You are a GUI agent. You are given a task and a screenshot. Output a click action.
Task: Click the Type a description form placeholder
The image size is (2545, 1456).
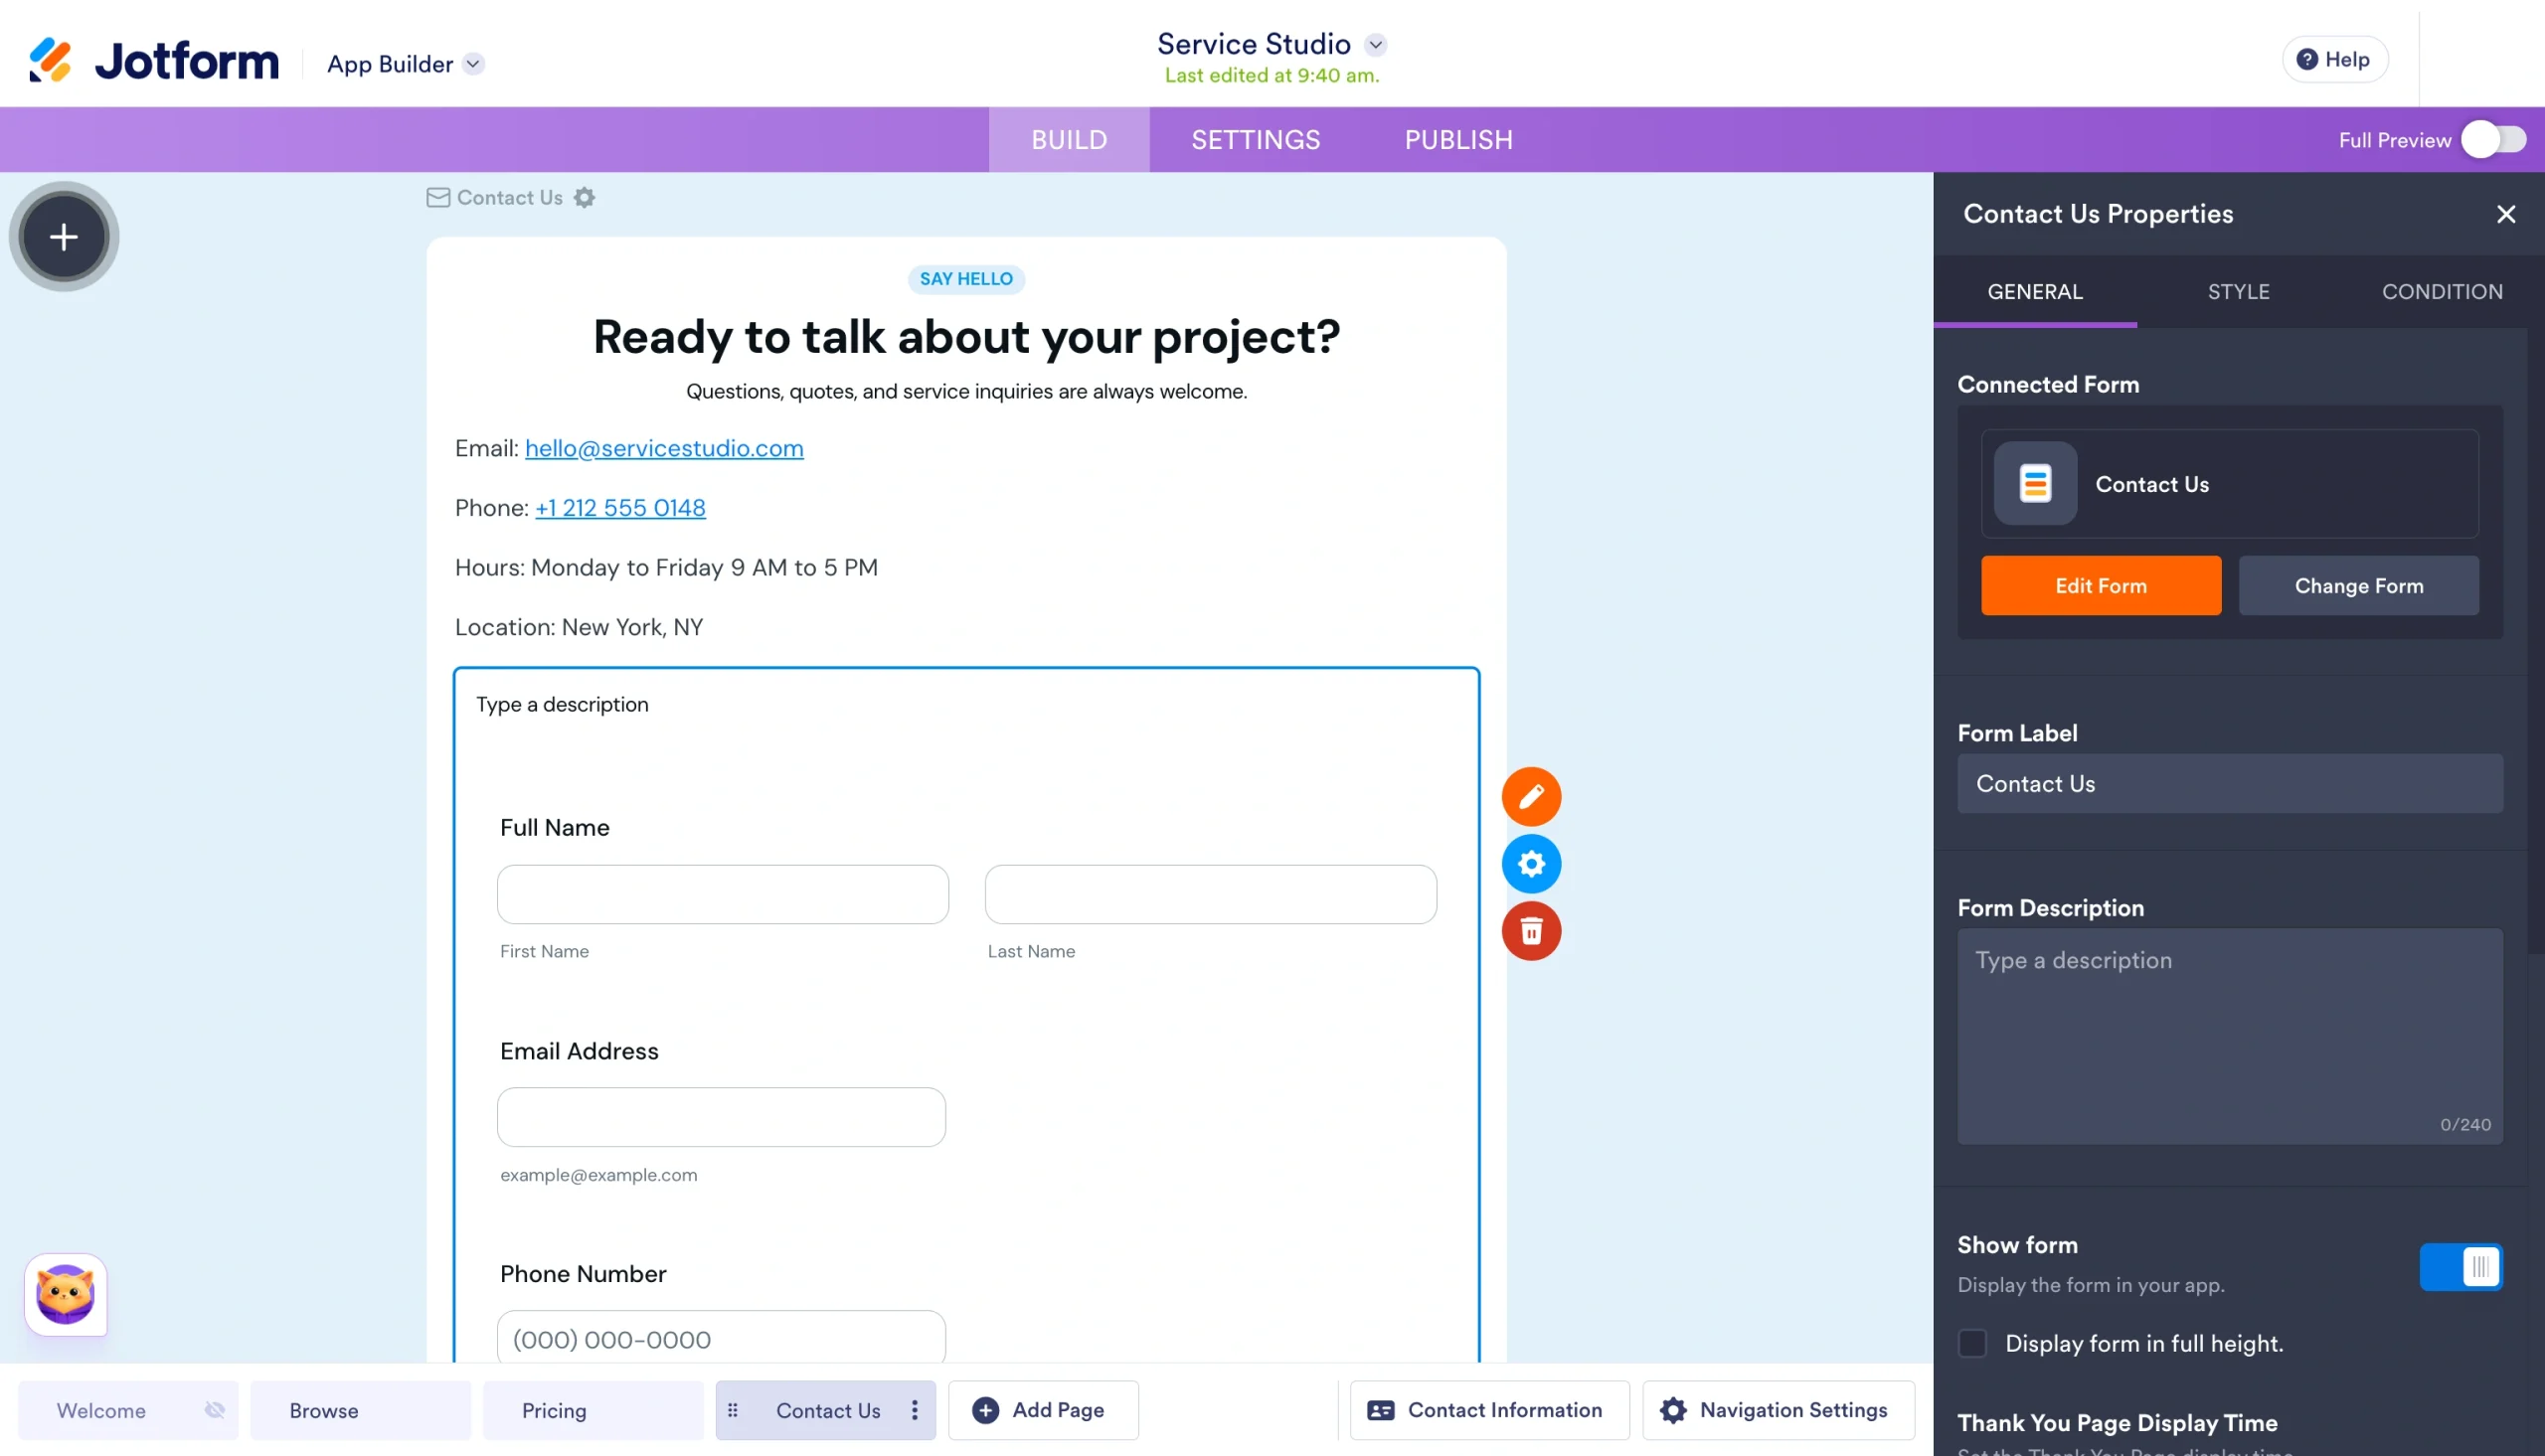coord(562,704)
